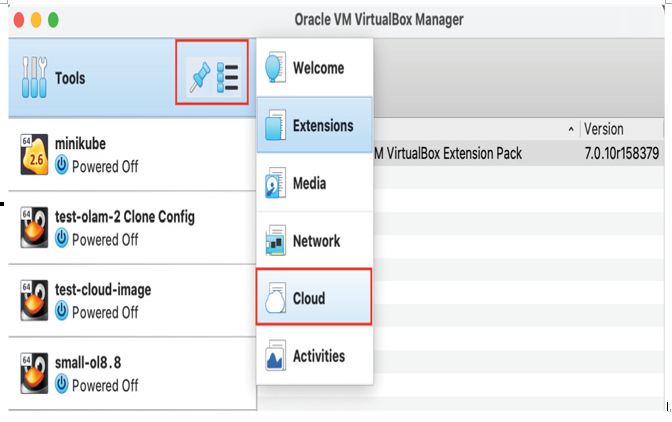Click the pin icon beside Tools
The width and height of the screenshot is (672, 422).
click(200, 76)
